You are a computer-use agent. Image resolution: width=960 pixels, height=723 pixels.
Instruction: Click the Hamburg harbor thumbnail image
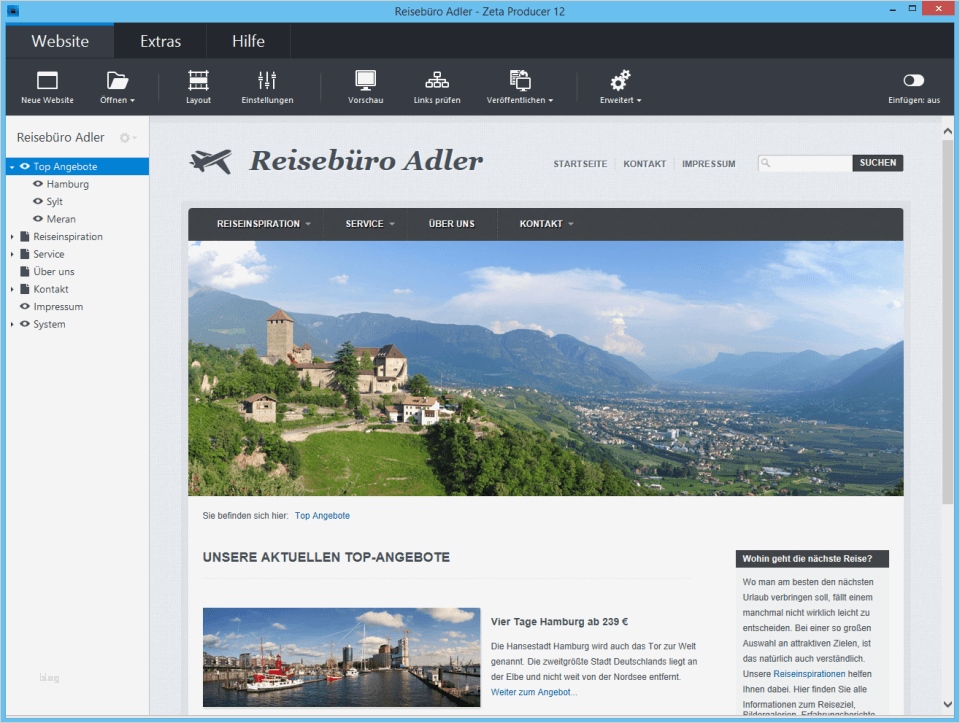coord(341,657)
